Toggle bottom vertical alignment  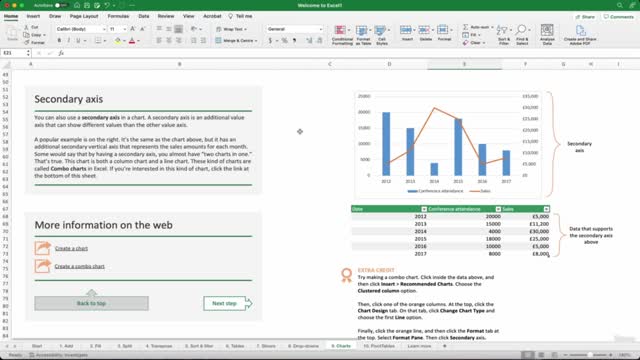point(178,29)
